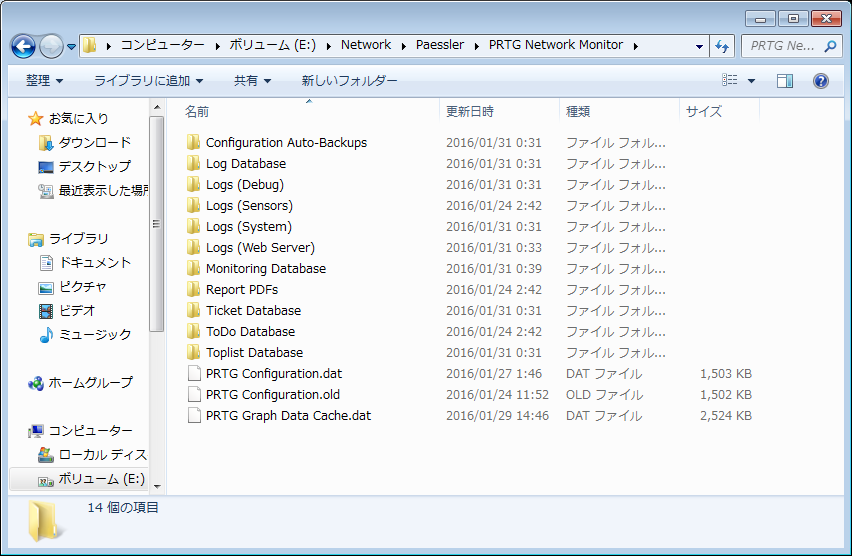852x556 pixels.
Task: Toggle the preview pane icon
Action: (785, 81)
